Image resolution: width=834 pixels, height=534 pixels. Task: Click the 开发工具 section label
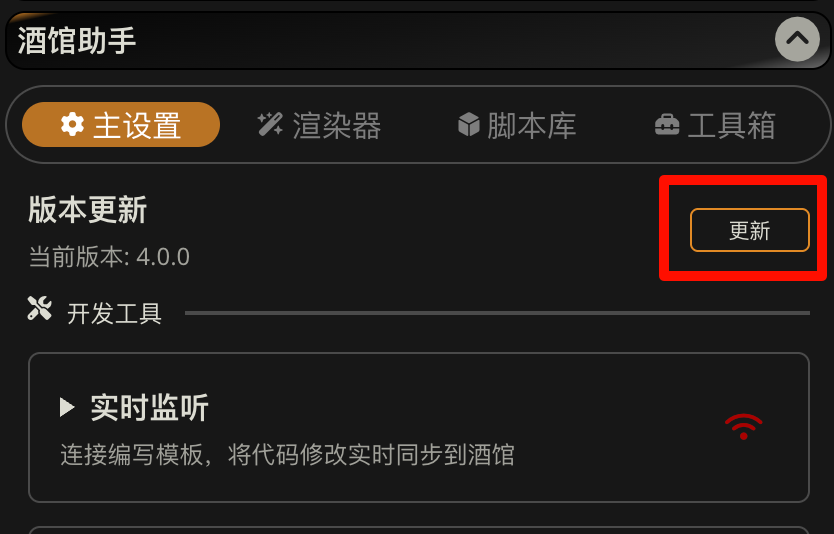(114, 313)
